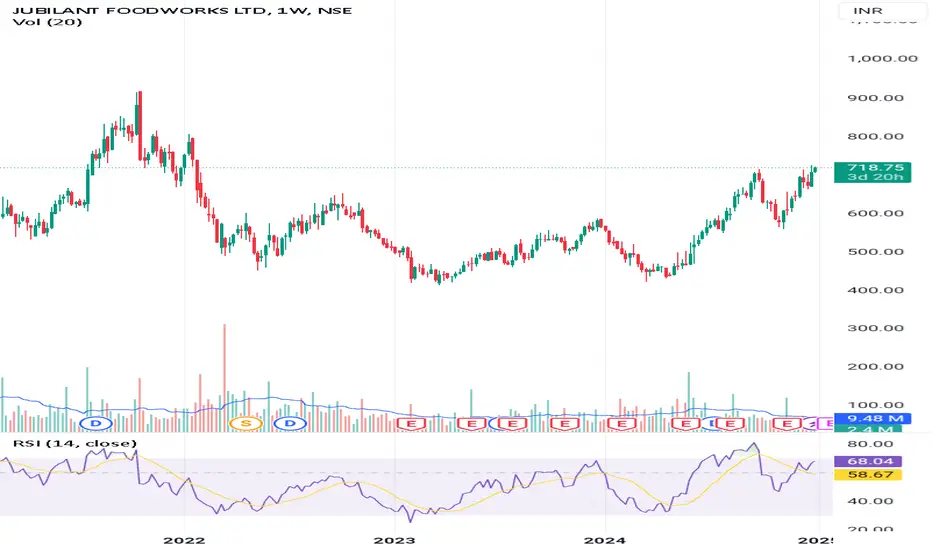
Task: Select the Vol (20) indicator label
Action: pos(47,22)
